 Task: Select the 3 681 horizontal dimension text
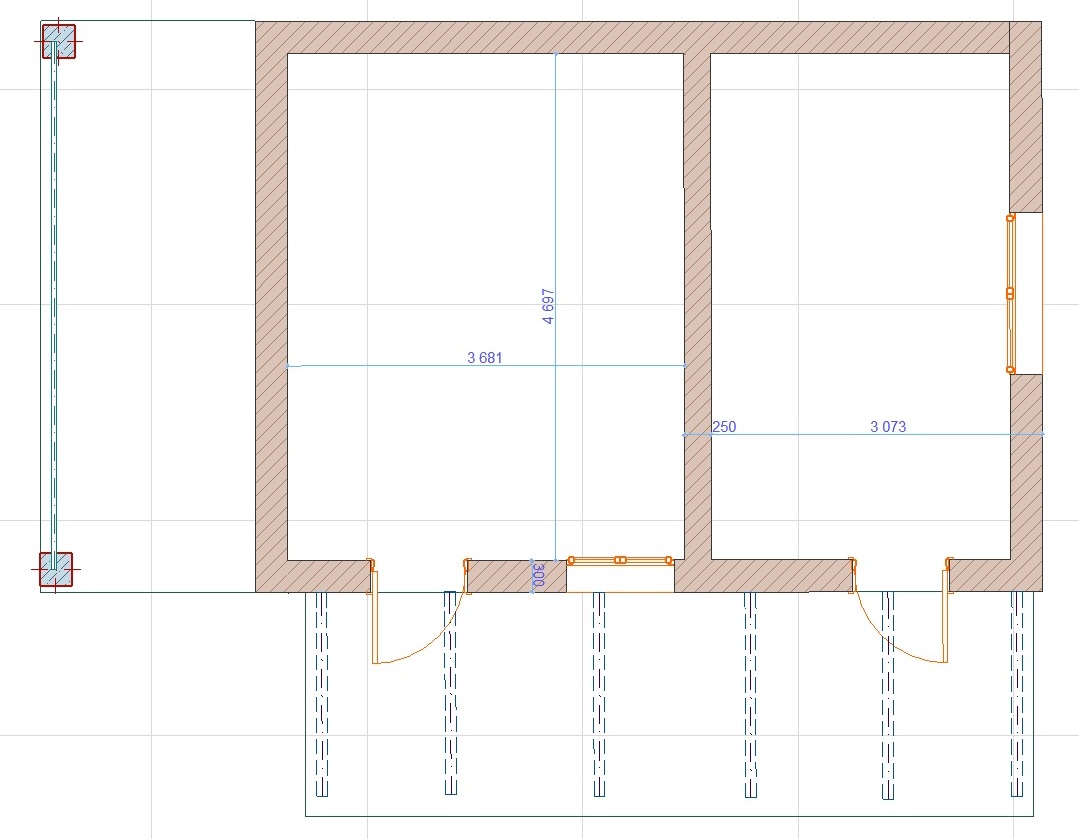pyautogui.click(x=484, y=357)
